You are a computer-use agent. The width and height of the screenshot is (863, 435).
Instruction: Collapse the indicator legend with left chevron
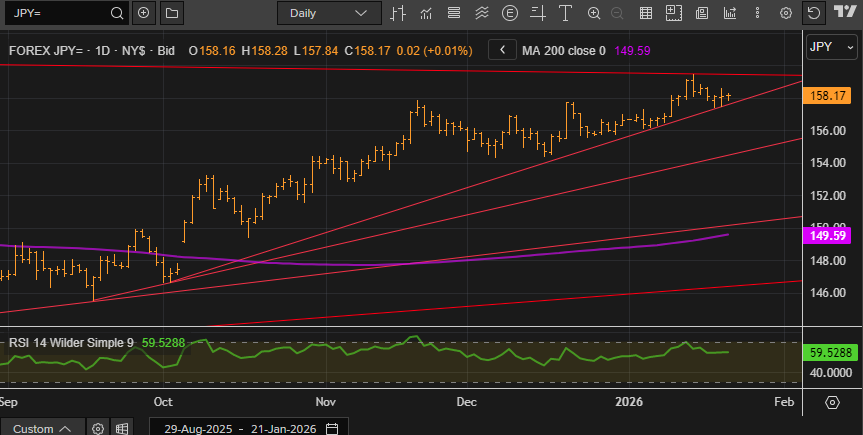tap(503, 49)
